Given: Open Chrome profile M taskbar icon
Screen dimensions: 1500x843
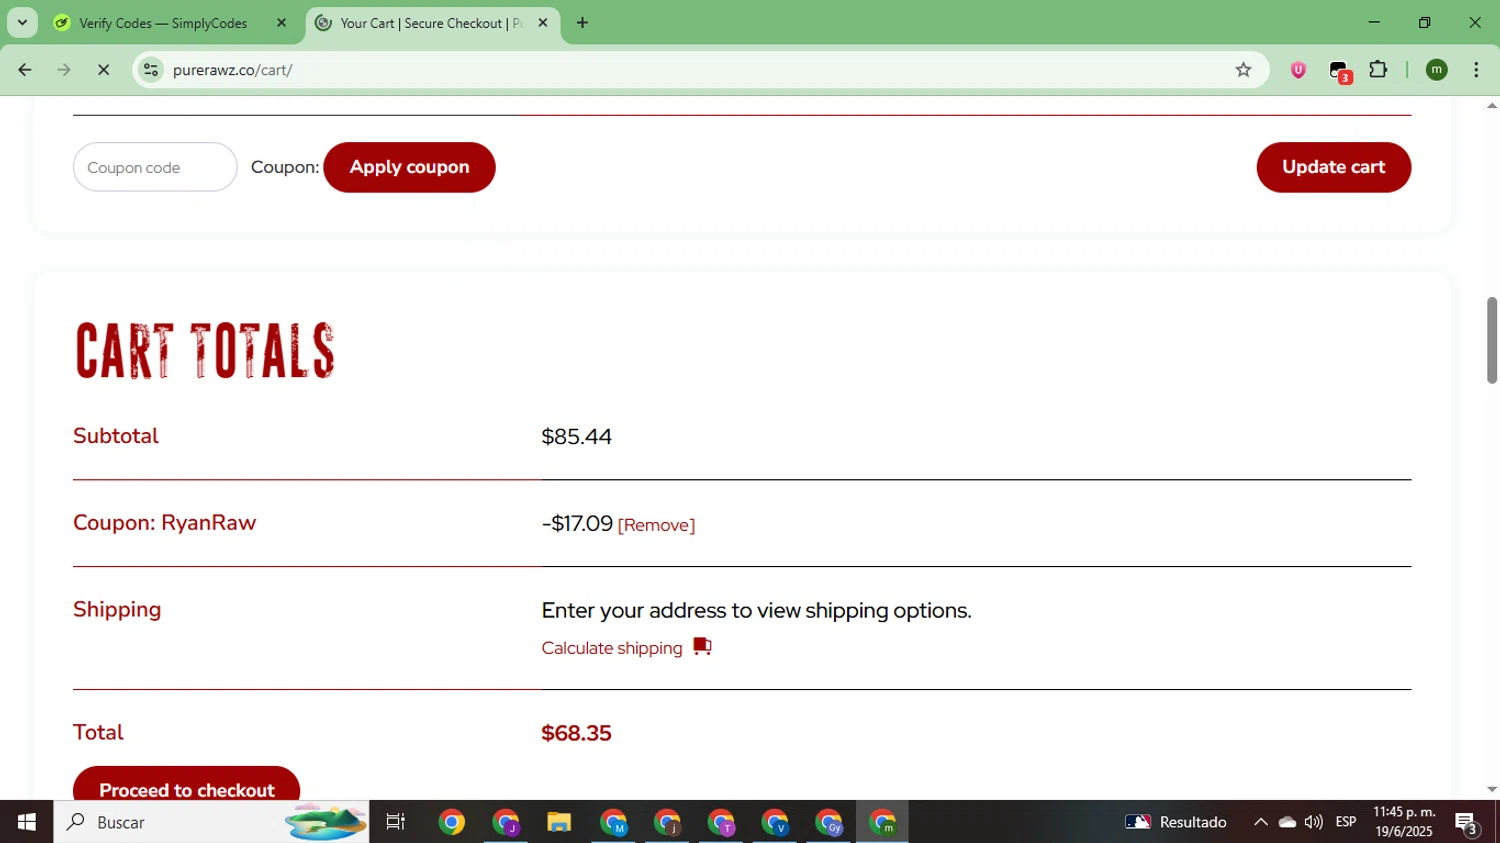Looking at the screenshot, I should click(x=613, y=822).
